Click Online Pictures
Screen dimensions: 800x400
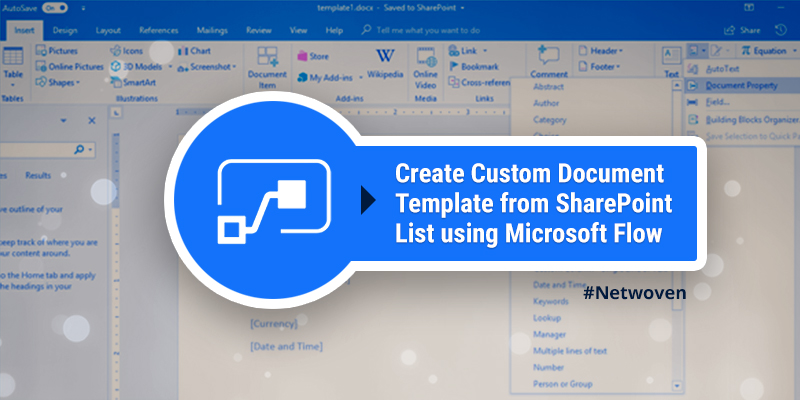click(x=69, y=67)
